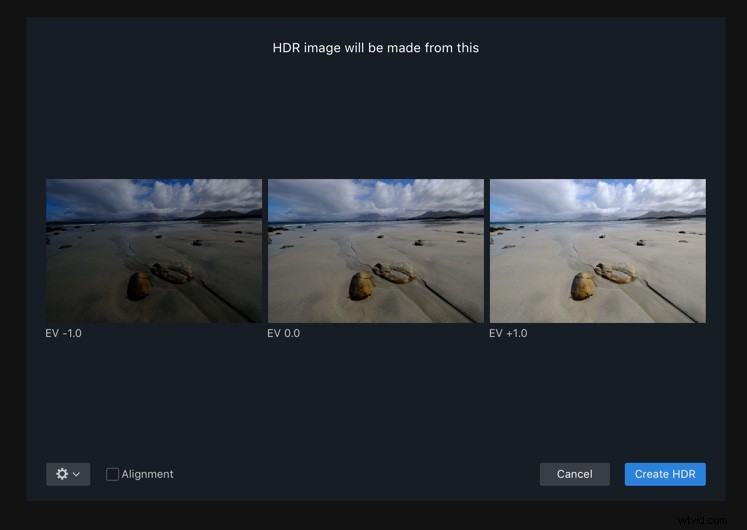Click the 'HDR image will be made from this' heading

(x=375, y=48)
